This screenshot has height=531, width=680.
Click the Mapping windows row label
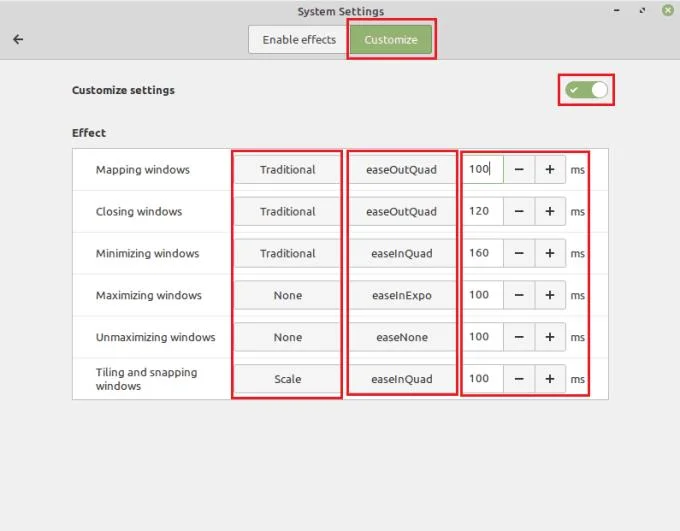143,170
